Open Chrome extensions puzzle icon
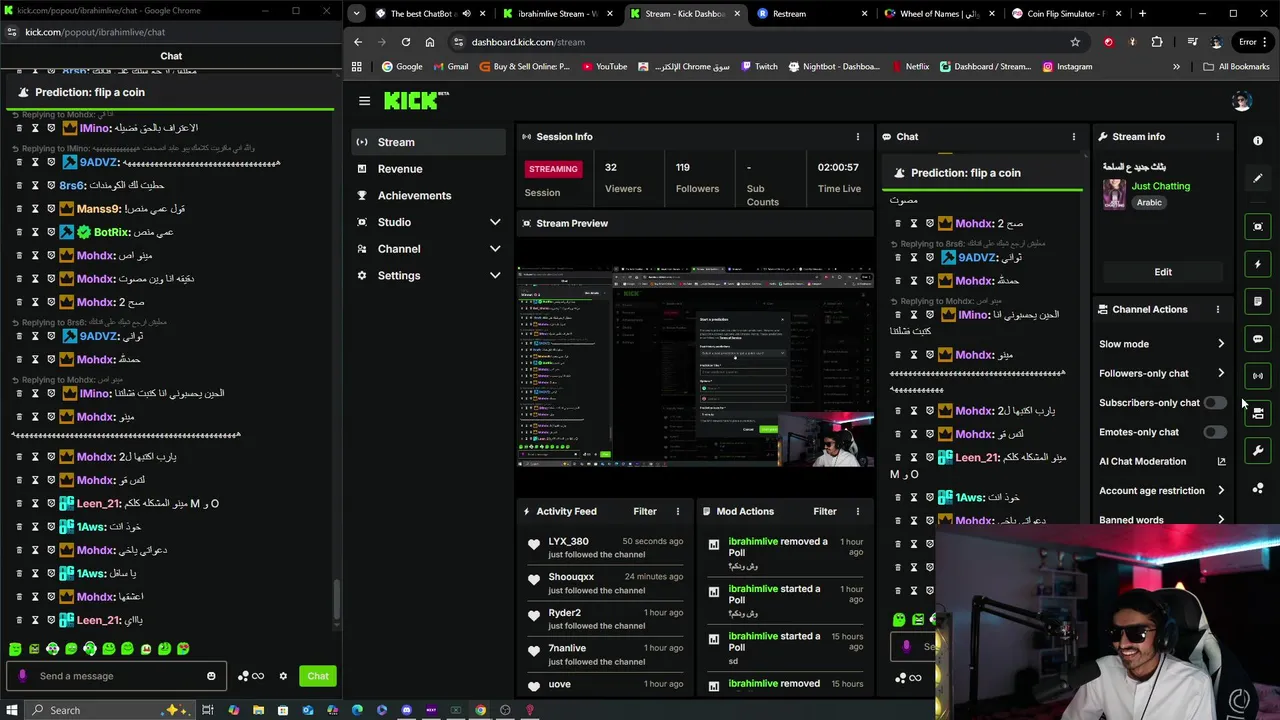This screenshot has height=720, width=1280. coord(1157,42)
